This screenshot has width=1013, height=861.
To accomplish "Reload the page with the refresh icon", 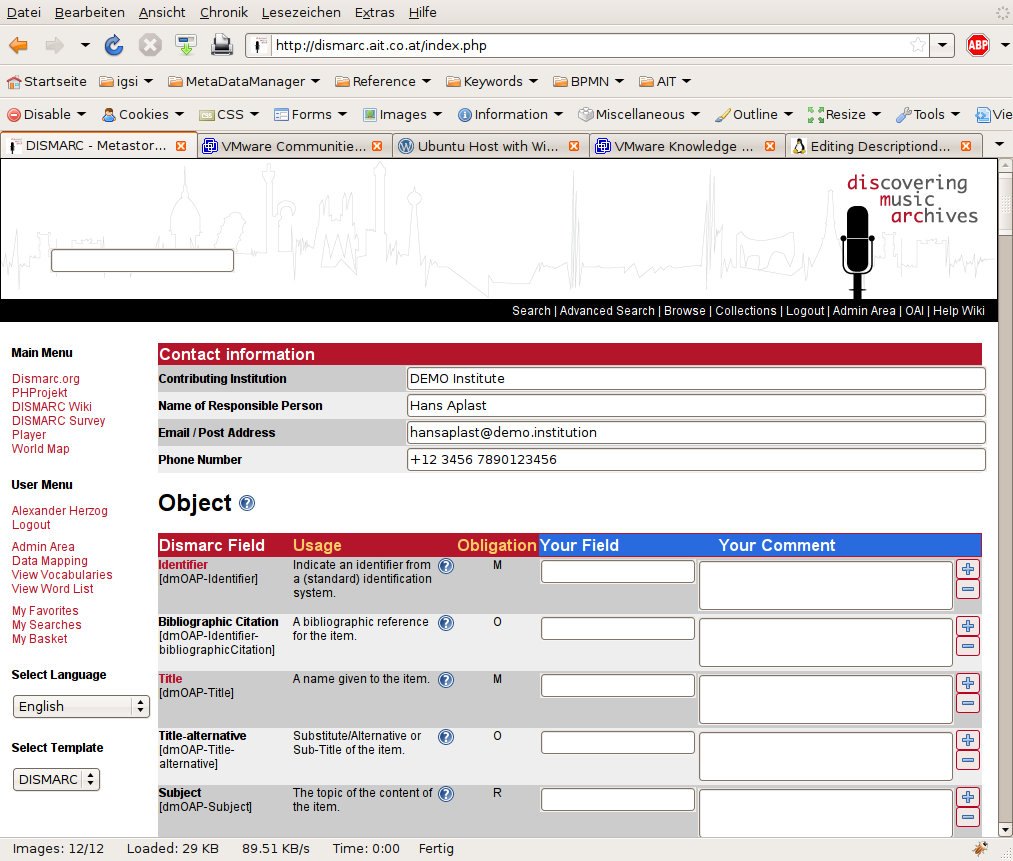I will pyautogui.click(x=114, y=45).
